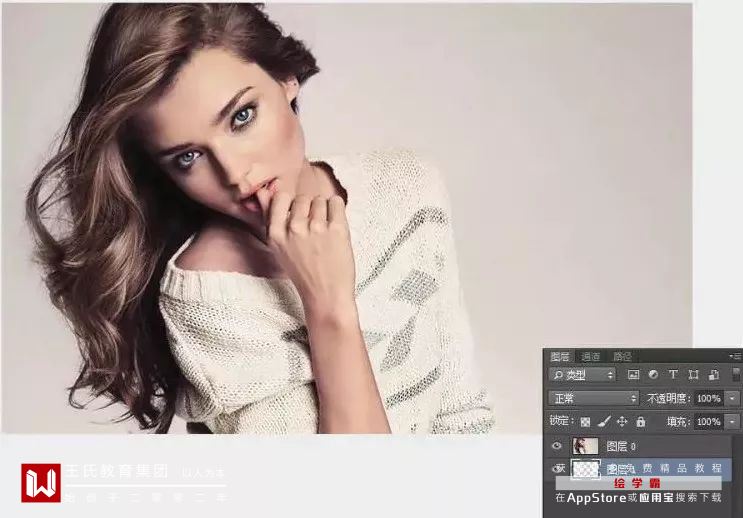The height and width of the screenshot is (518, 743).
Task: Toggle layer filtering switch on filter row
Action: [x=736, y=374]
